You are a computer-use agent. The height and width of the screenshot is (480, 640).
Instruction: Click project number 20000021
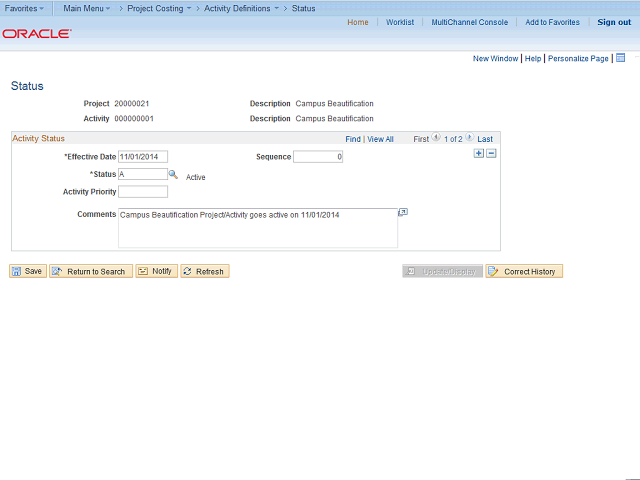click(132, 104)
